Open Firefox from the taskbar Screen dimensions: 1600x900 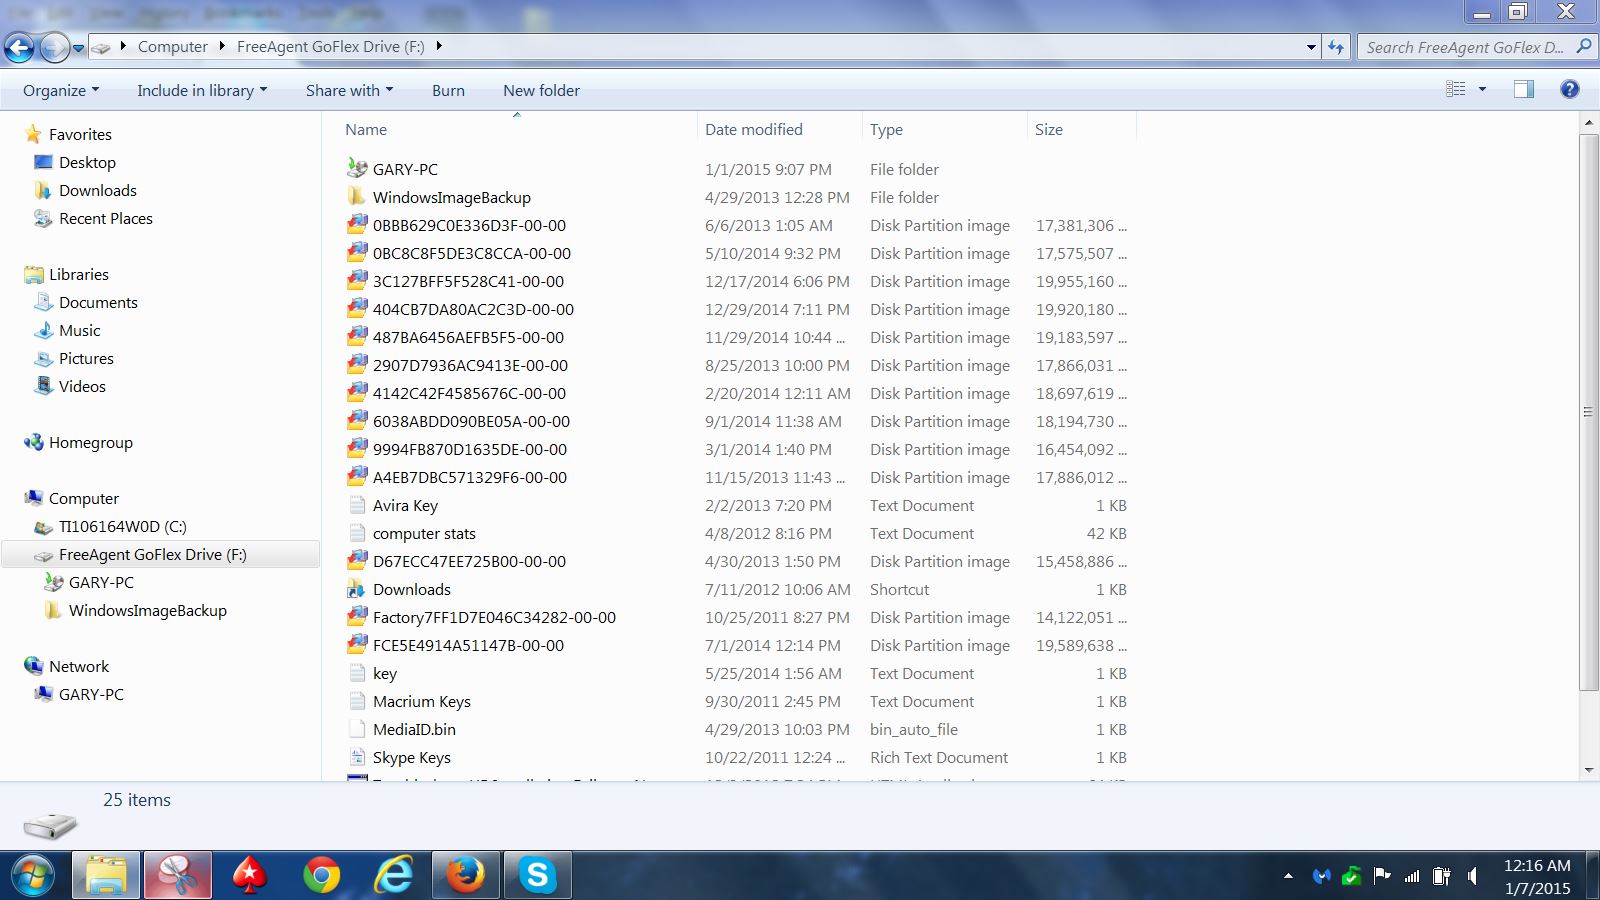[x=465, y=877]
